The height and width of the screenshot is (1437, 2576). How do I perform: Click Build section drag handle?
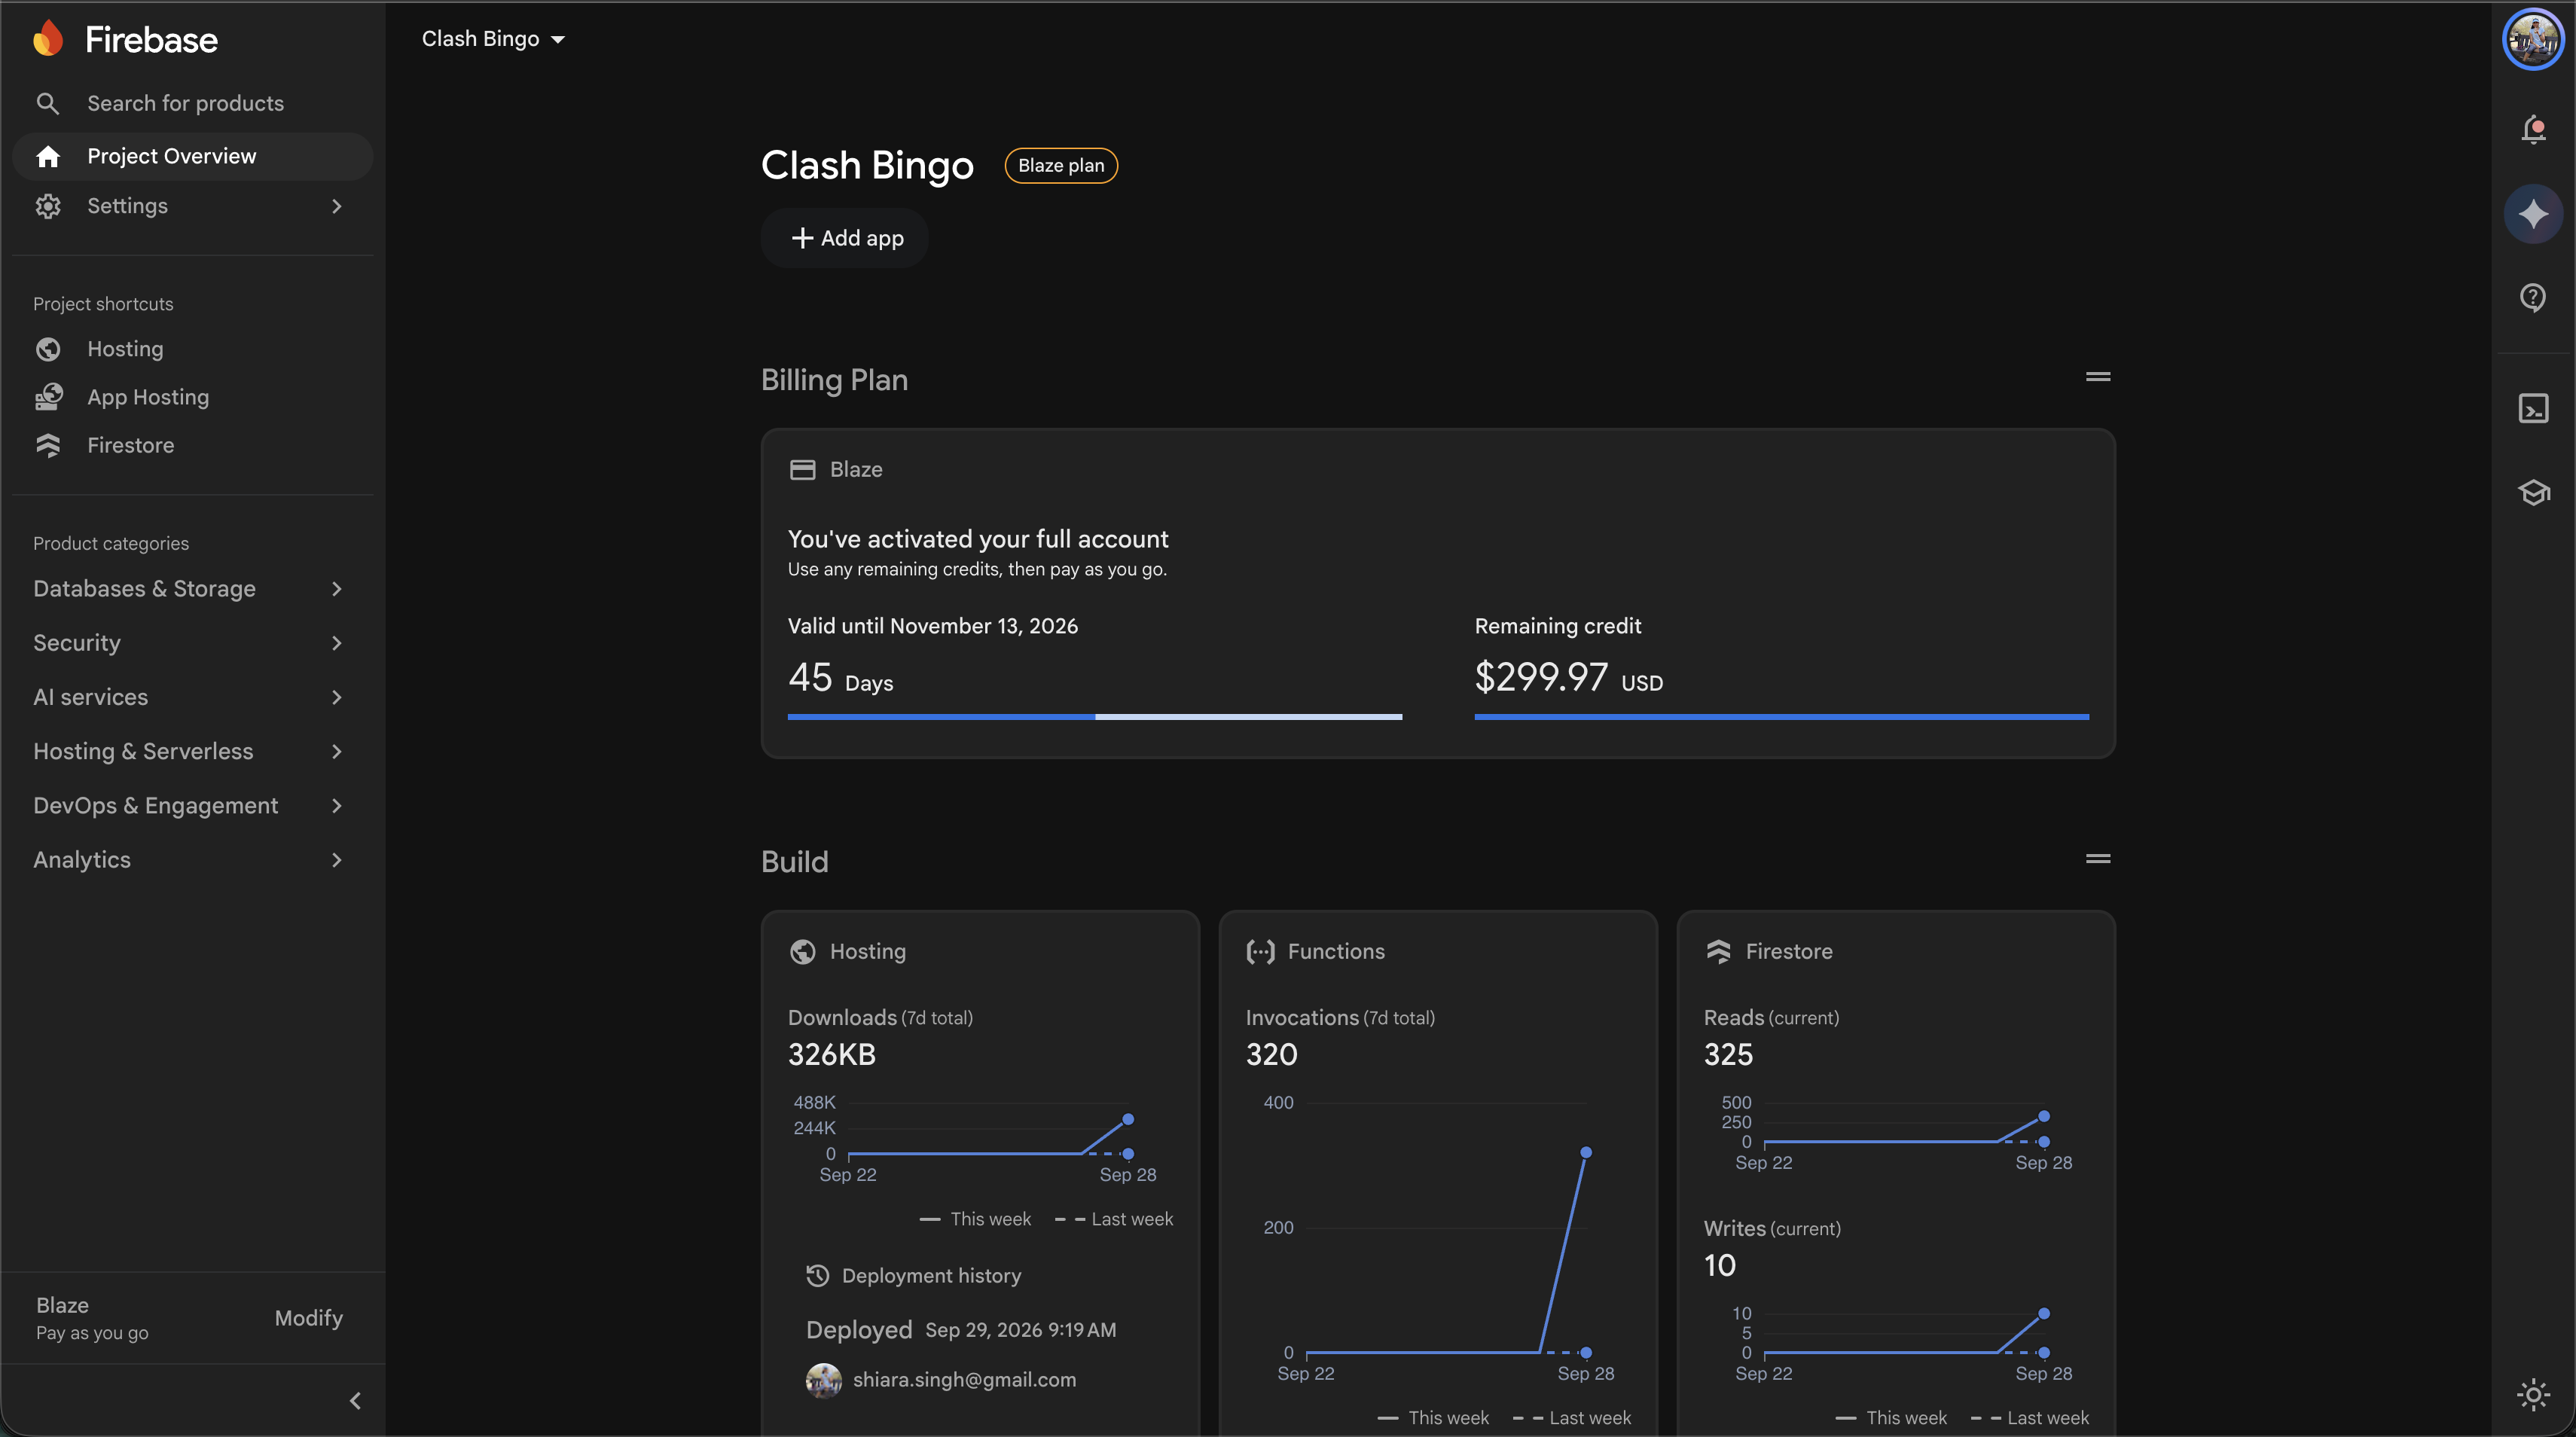(2097, 859)
